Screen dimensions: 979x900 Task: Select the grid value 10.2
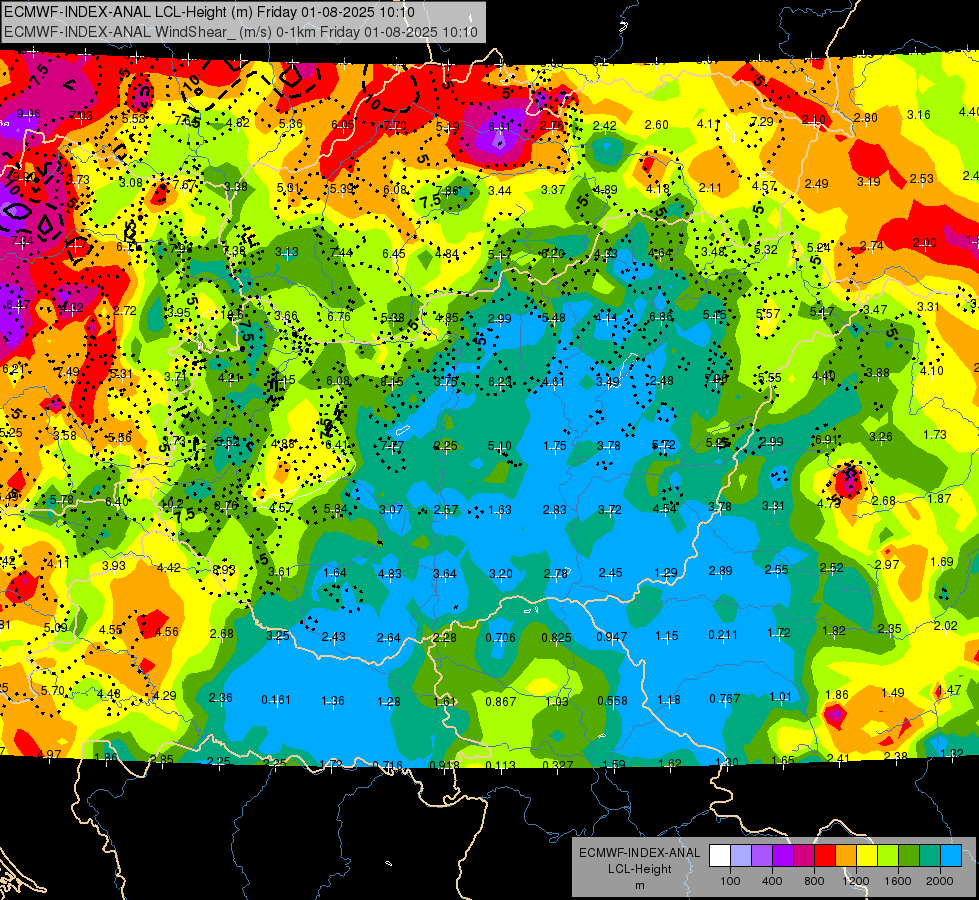coord(172,503)
